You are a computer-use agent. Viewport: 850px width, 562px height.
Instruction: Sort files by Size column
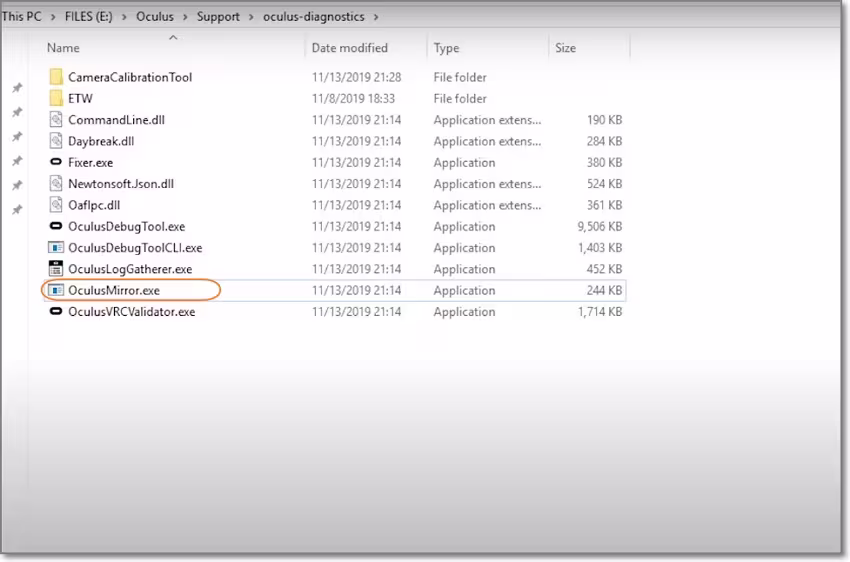tap(565, 48)
